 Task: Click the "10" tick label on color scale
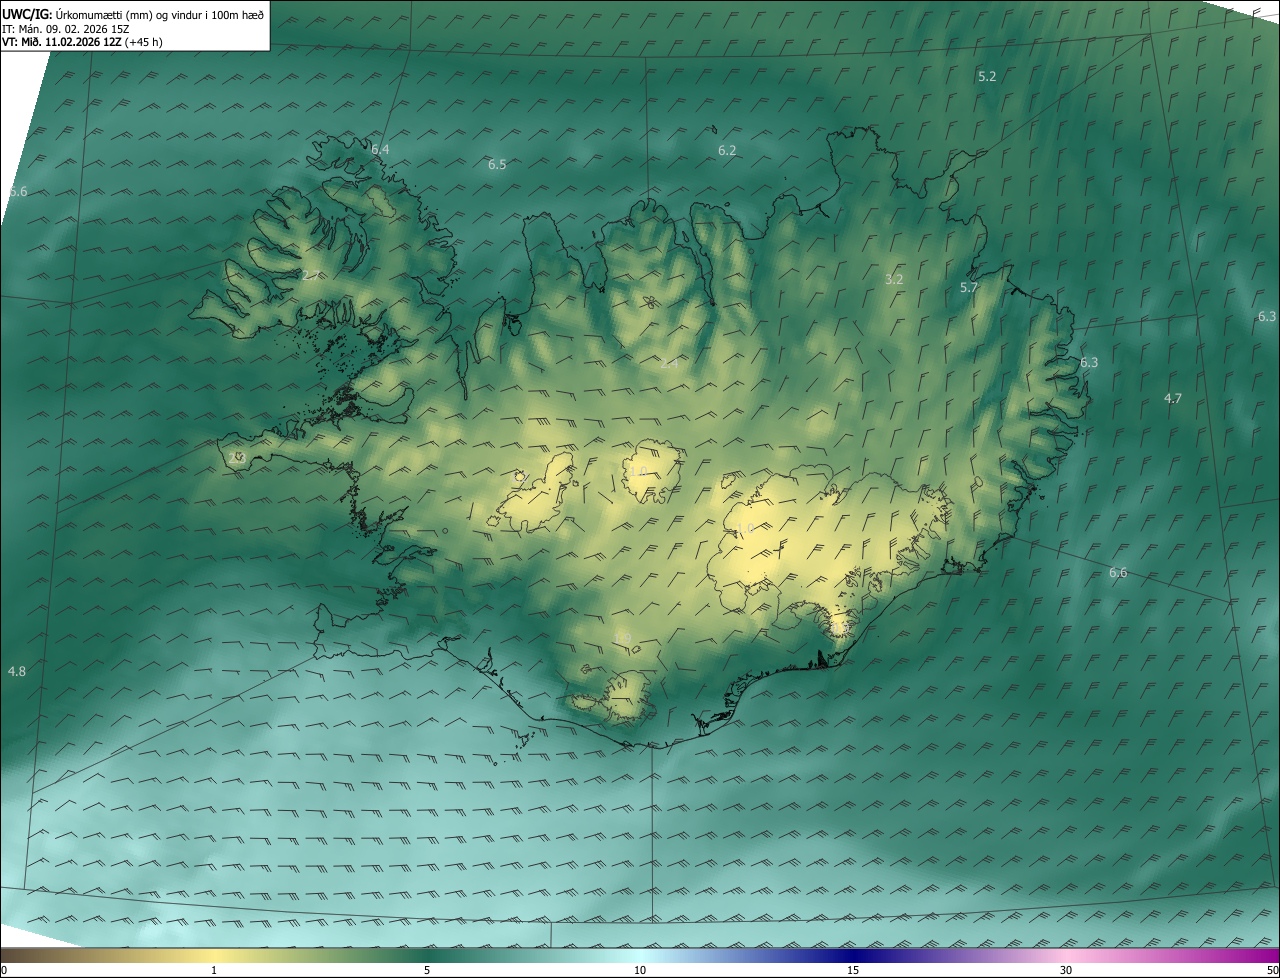[x=640, y=970]
